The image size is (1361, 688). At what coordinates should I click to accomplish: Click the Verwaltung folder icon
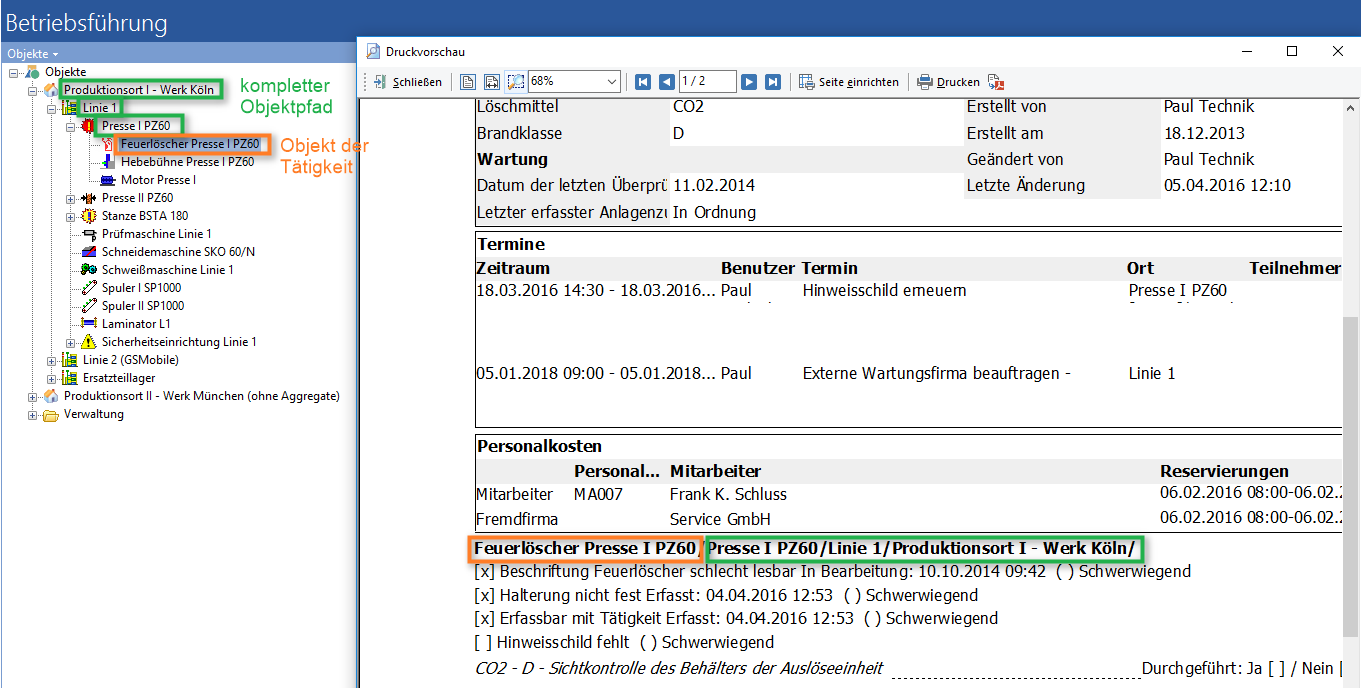click(x=51, y=414)
